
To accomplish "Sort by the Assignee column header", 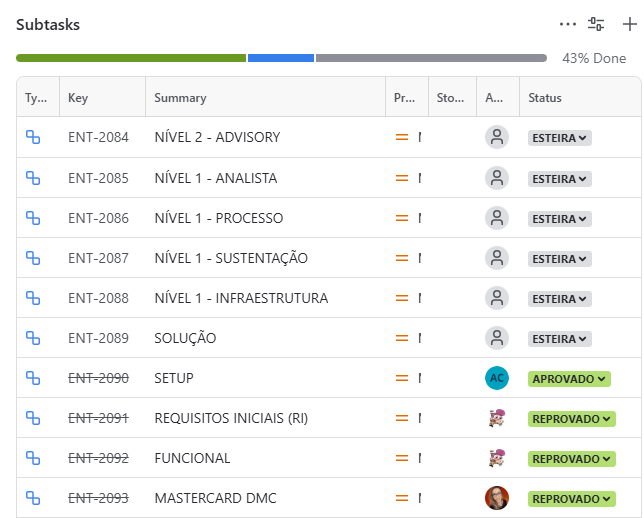I will point(498,97).
